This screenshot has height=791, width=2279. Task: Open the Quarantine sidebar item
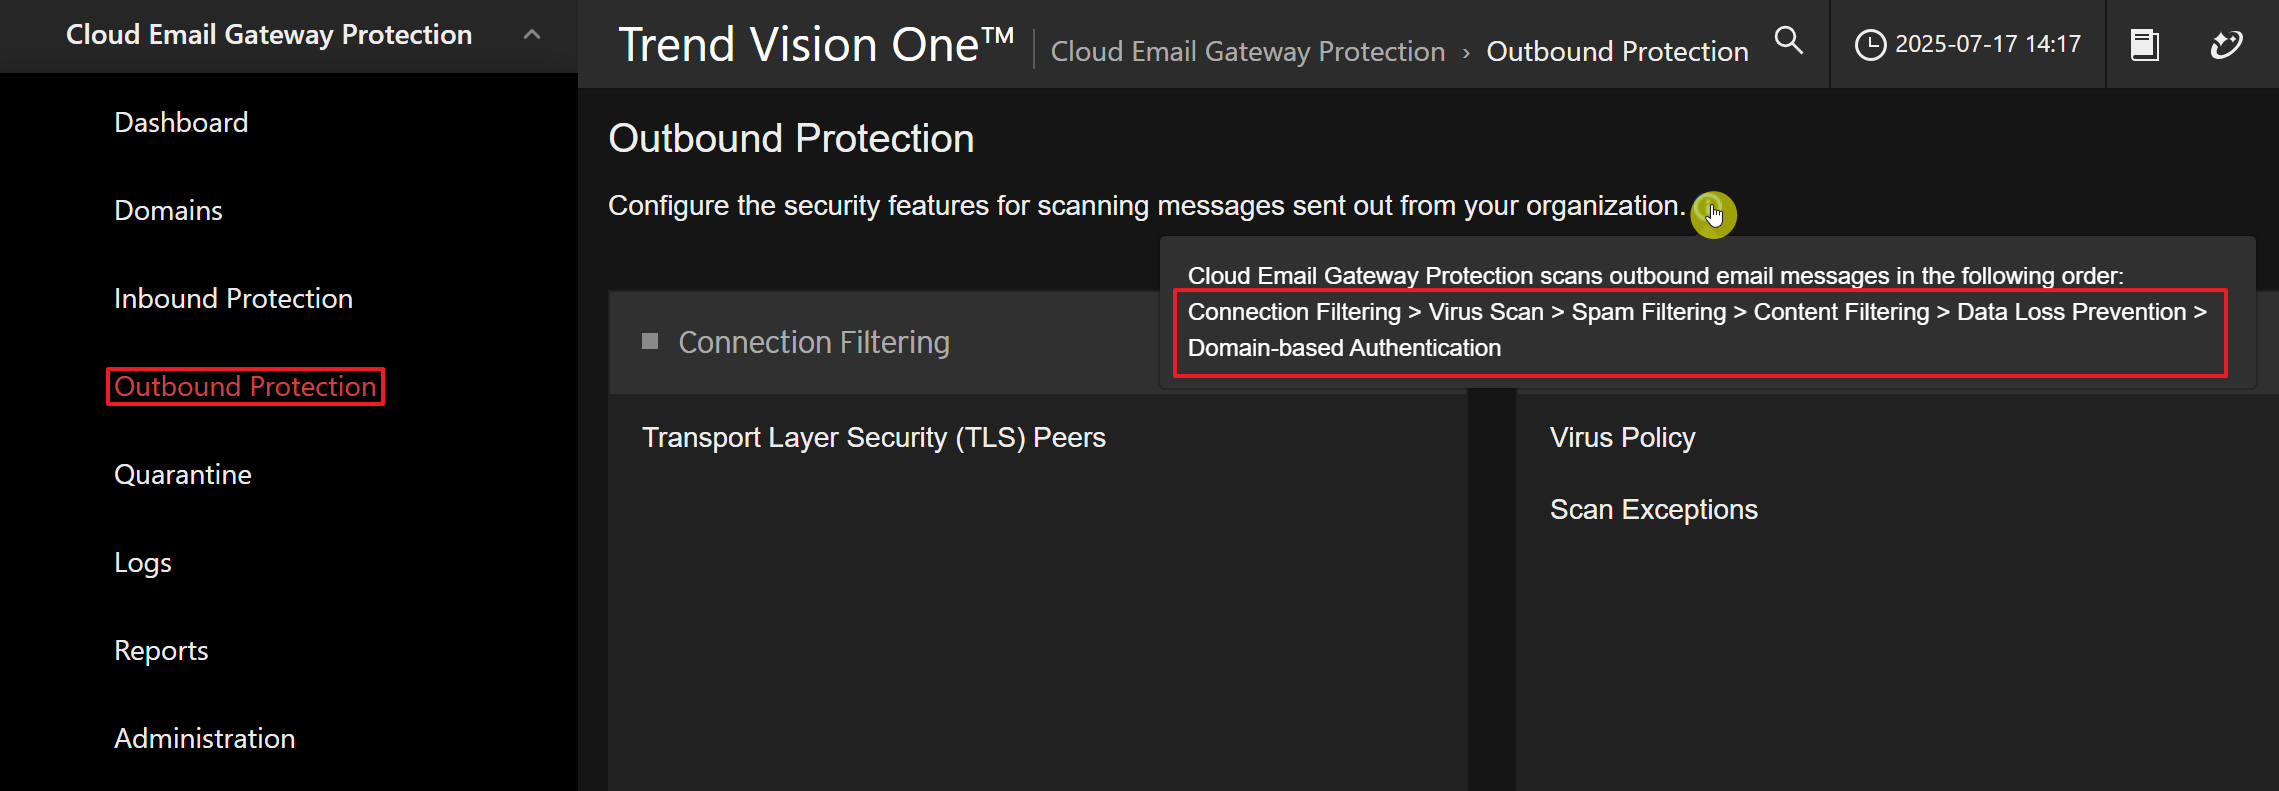coord(183,475)
